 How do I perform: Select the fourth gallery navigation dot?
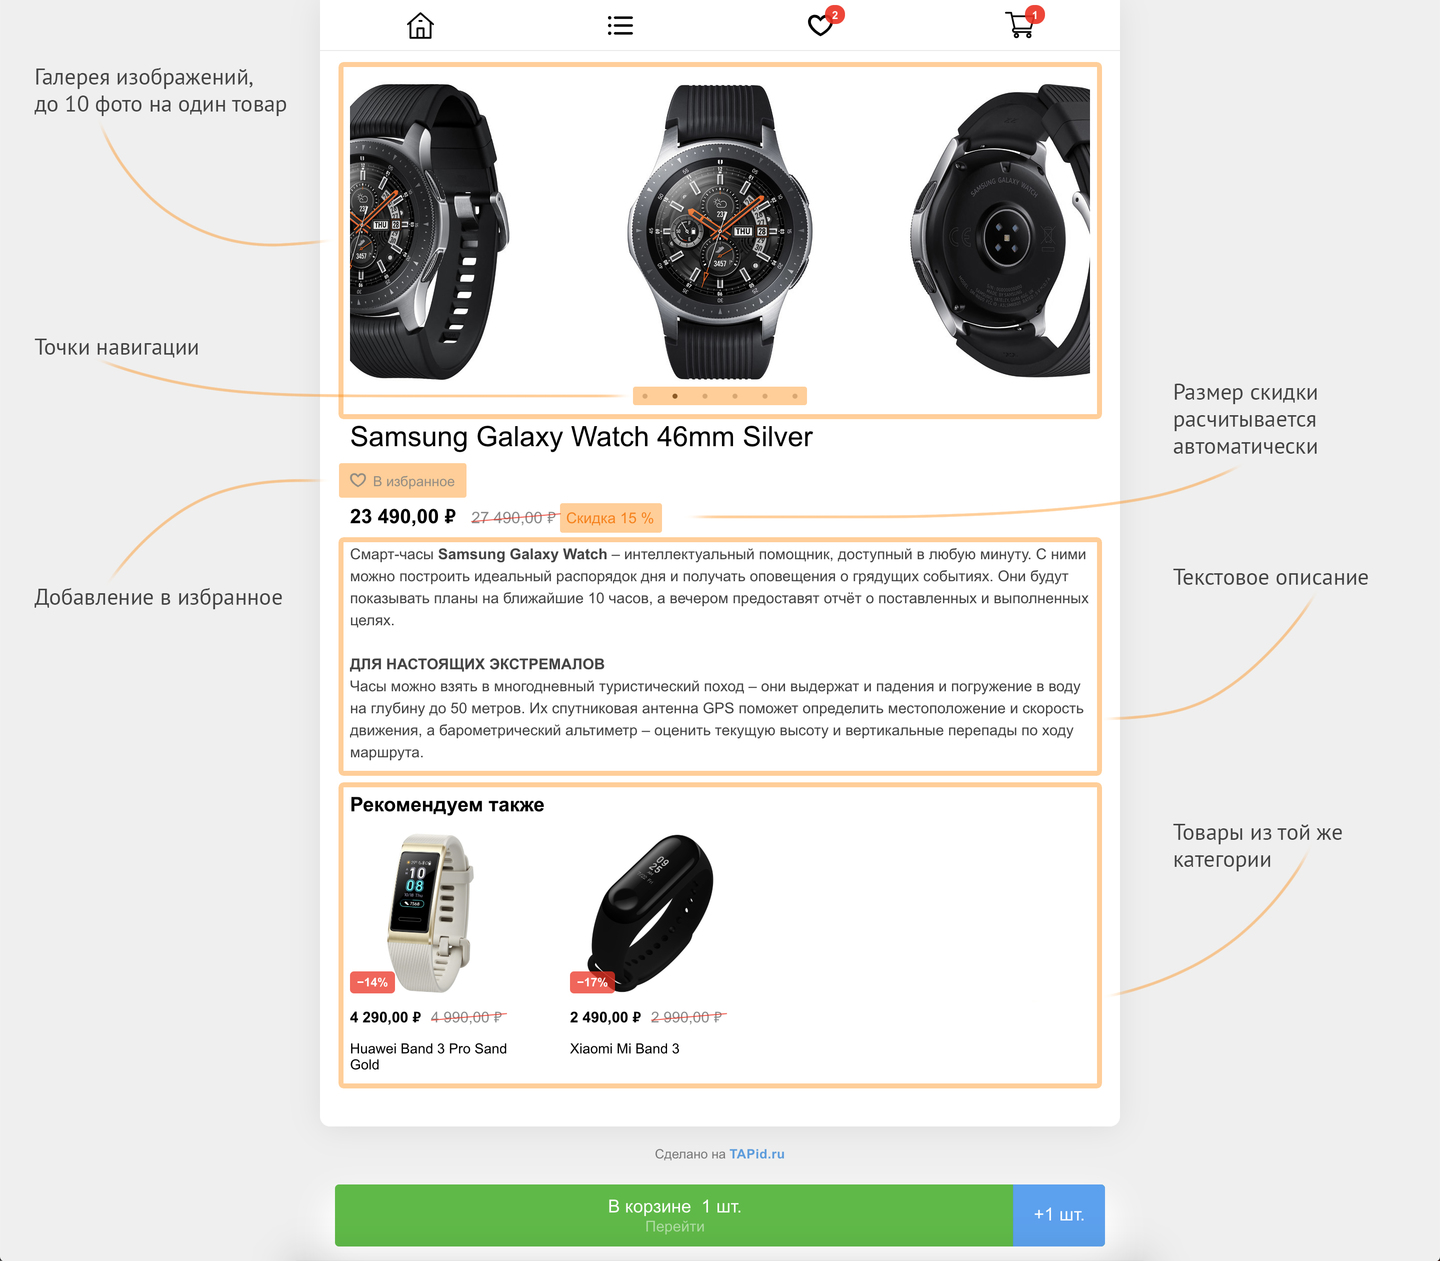click(735, 396)
